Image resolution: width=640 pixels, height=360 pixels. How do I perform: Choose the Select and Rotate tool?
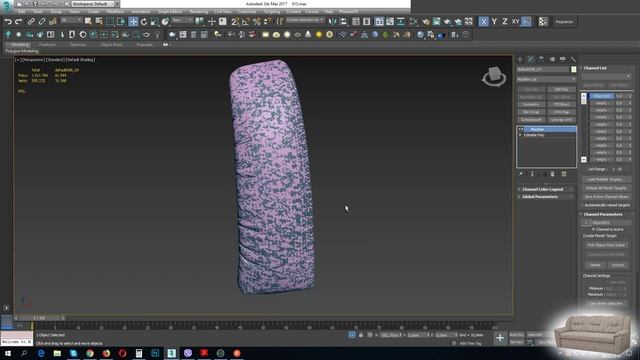coord(144,21)
